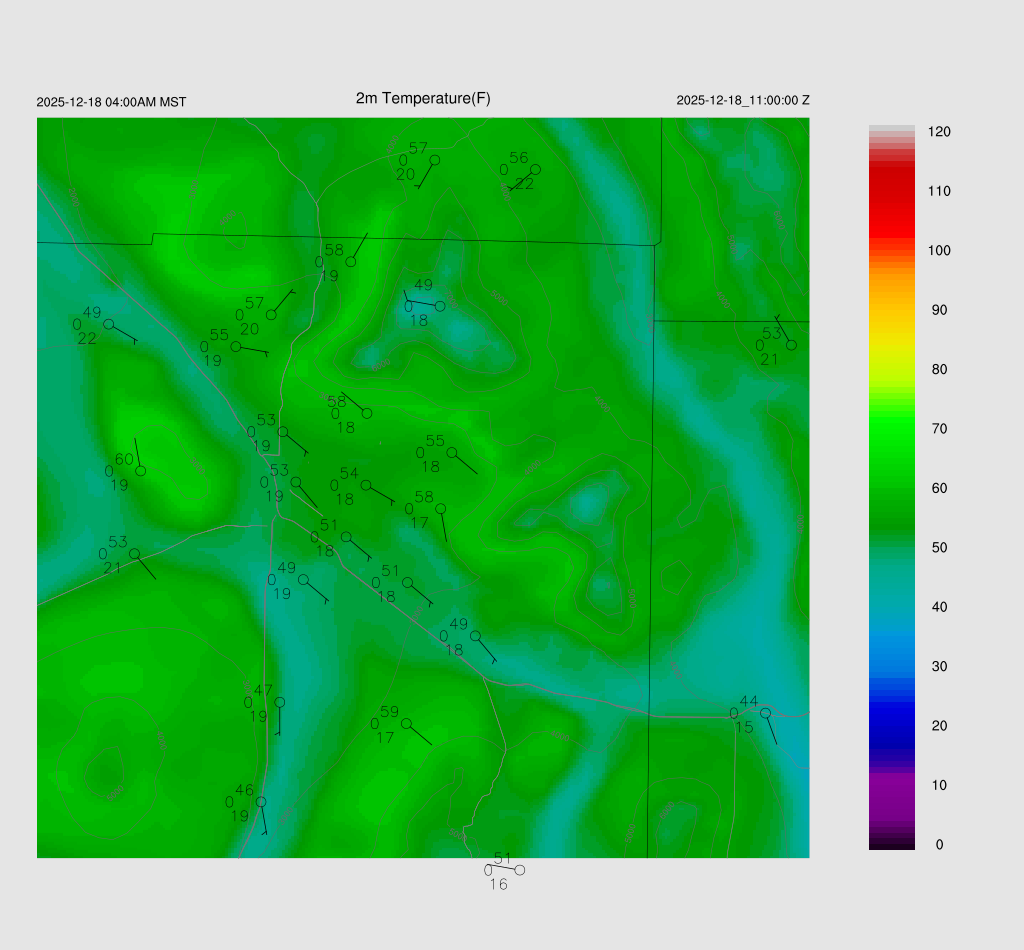1024x950 pixels.
Task: Select the station marker showing 58 over 17
Action: (x=440, y=508)
